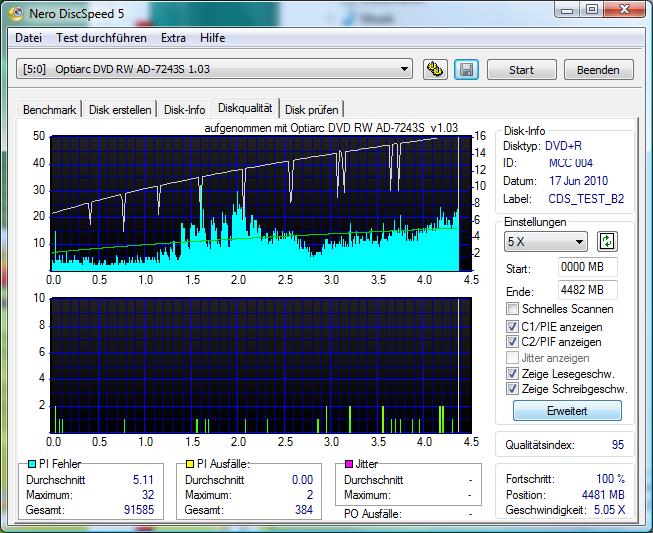
Task: Click the date value 17 Jun 2010
Action: (x=578, y=181)
